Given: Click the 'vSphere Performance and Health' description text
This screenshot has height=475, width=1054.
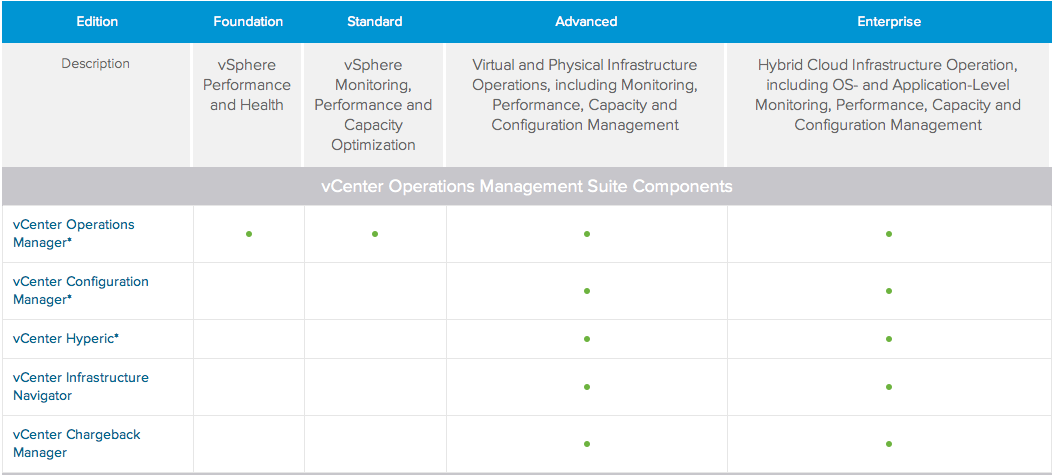Looking at the screenshot, I should [x=248, y=84].
